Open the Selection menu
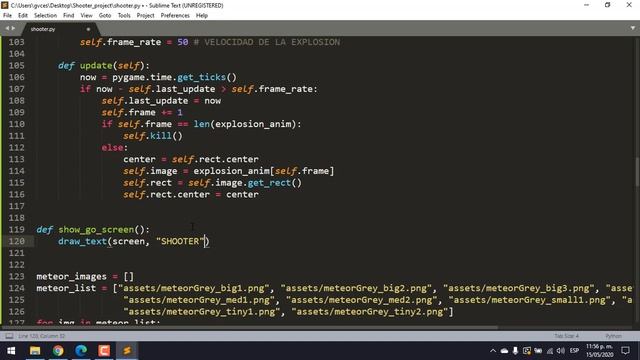640x360 pixels. [45, 16]
